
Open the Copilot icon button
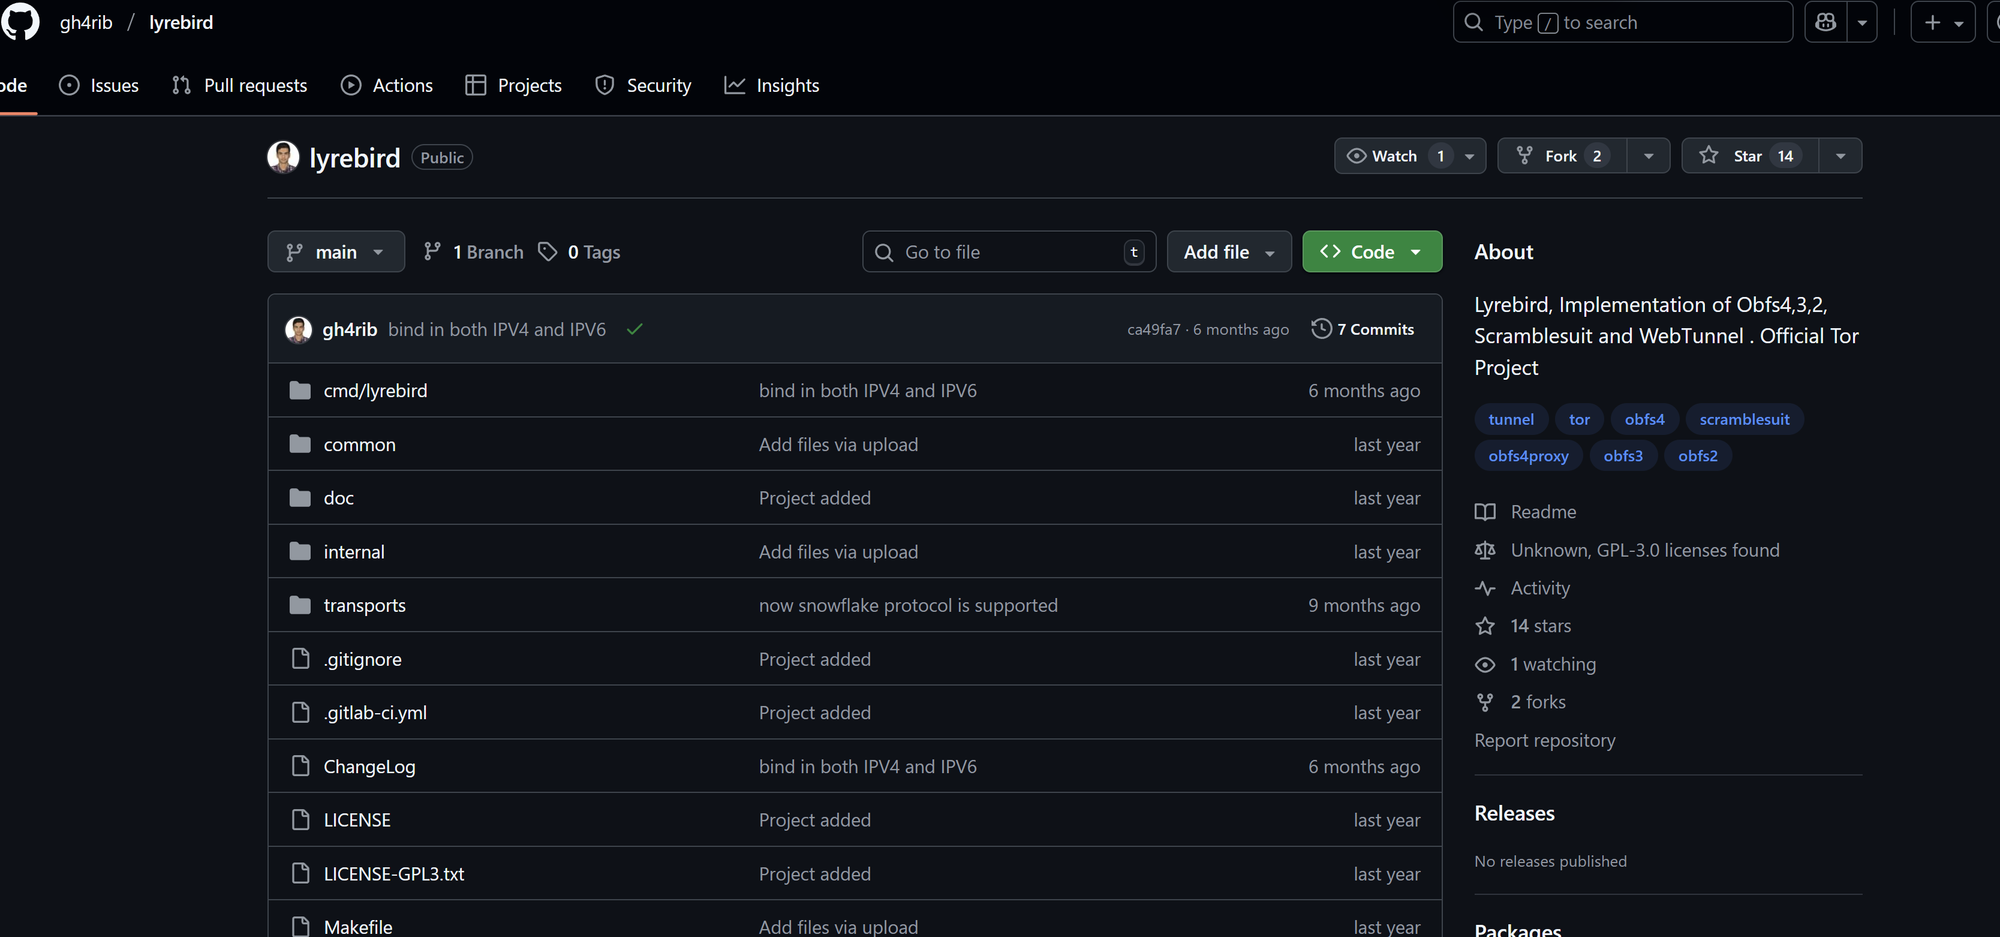[1826, 22]
